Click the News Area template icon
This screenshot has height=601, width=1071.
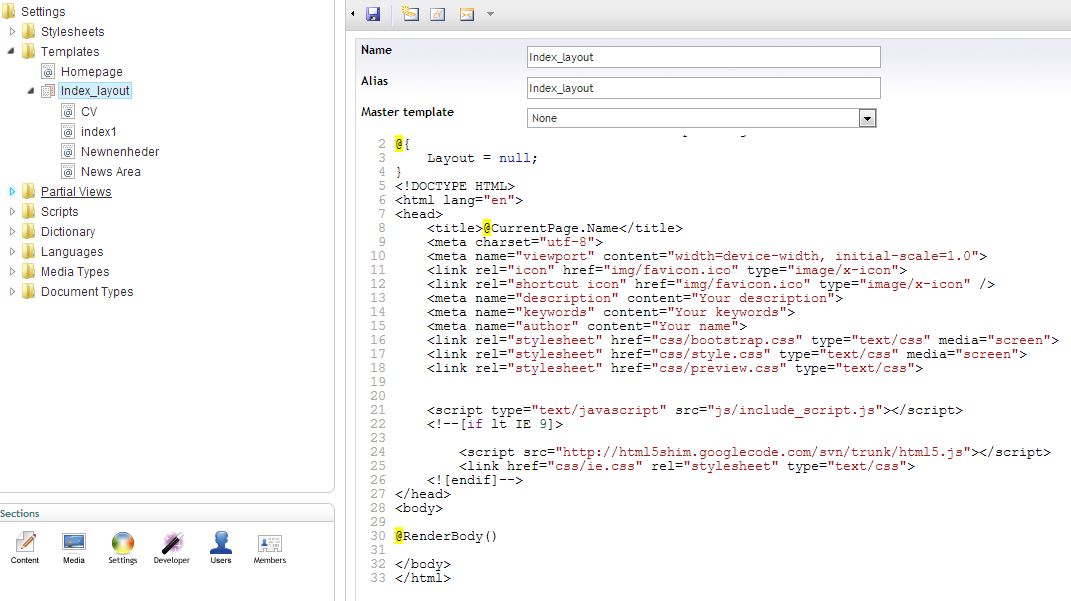pos(68,171)
